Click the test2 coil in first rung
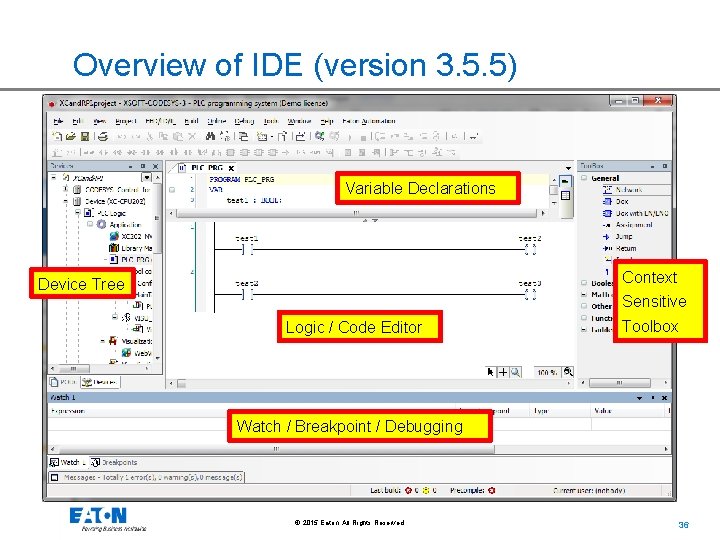Viewport: 720px width, 540px height. tap(530, 249)
